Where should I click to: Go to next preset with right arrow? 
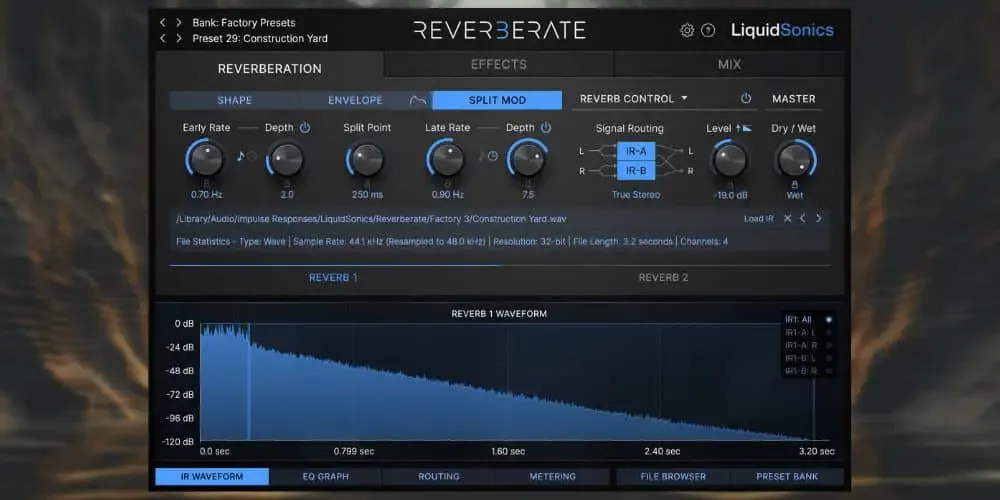(x=179, y=38)
